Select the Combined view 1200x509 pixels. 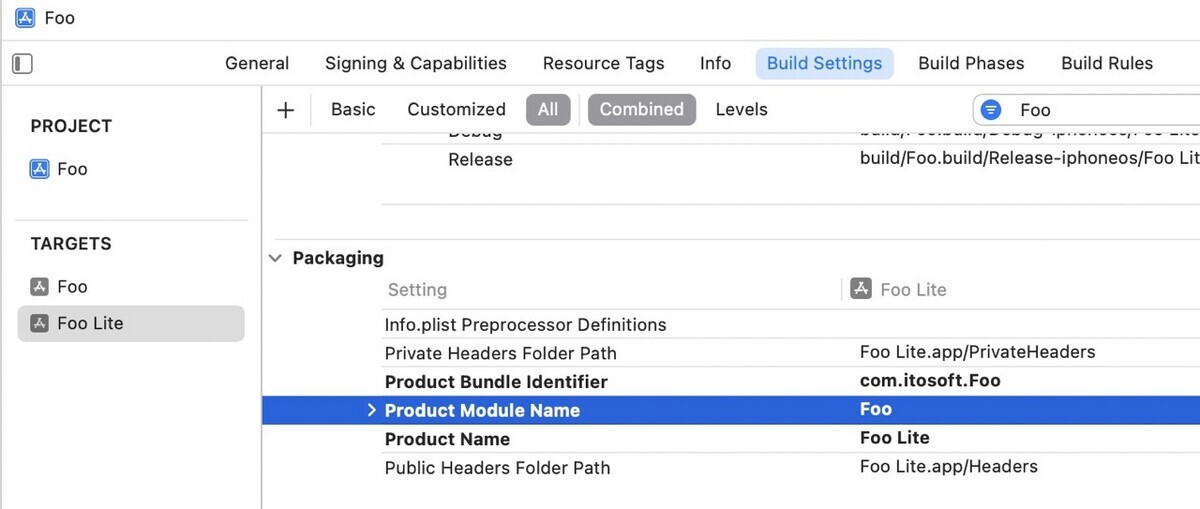pos(642,110)
